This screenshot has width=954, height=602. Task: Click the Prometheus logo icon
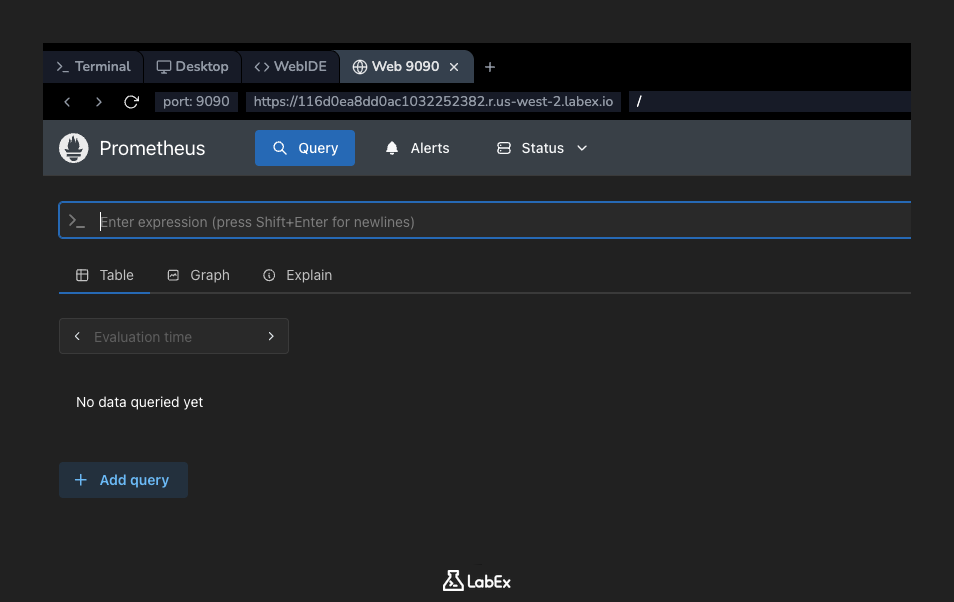[x=73, y=147]
